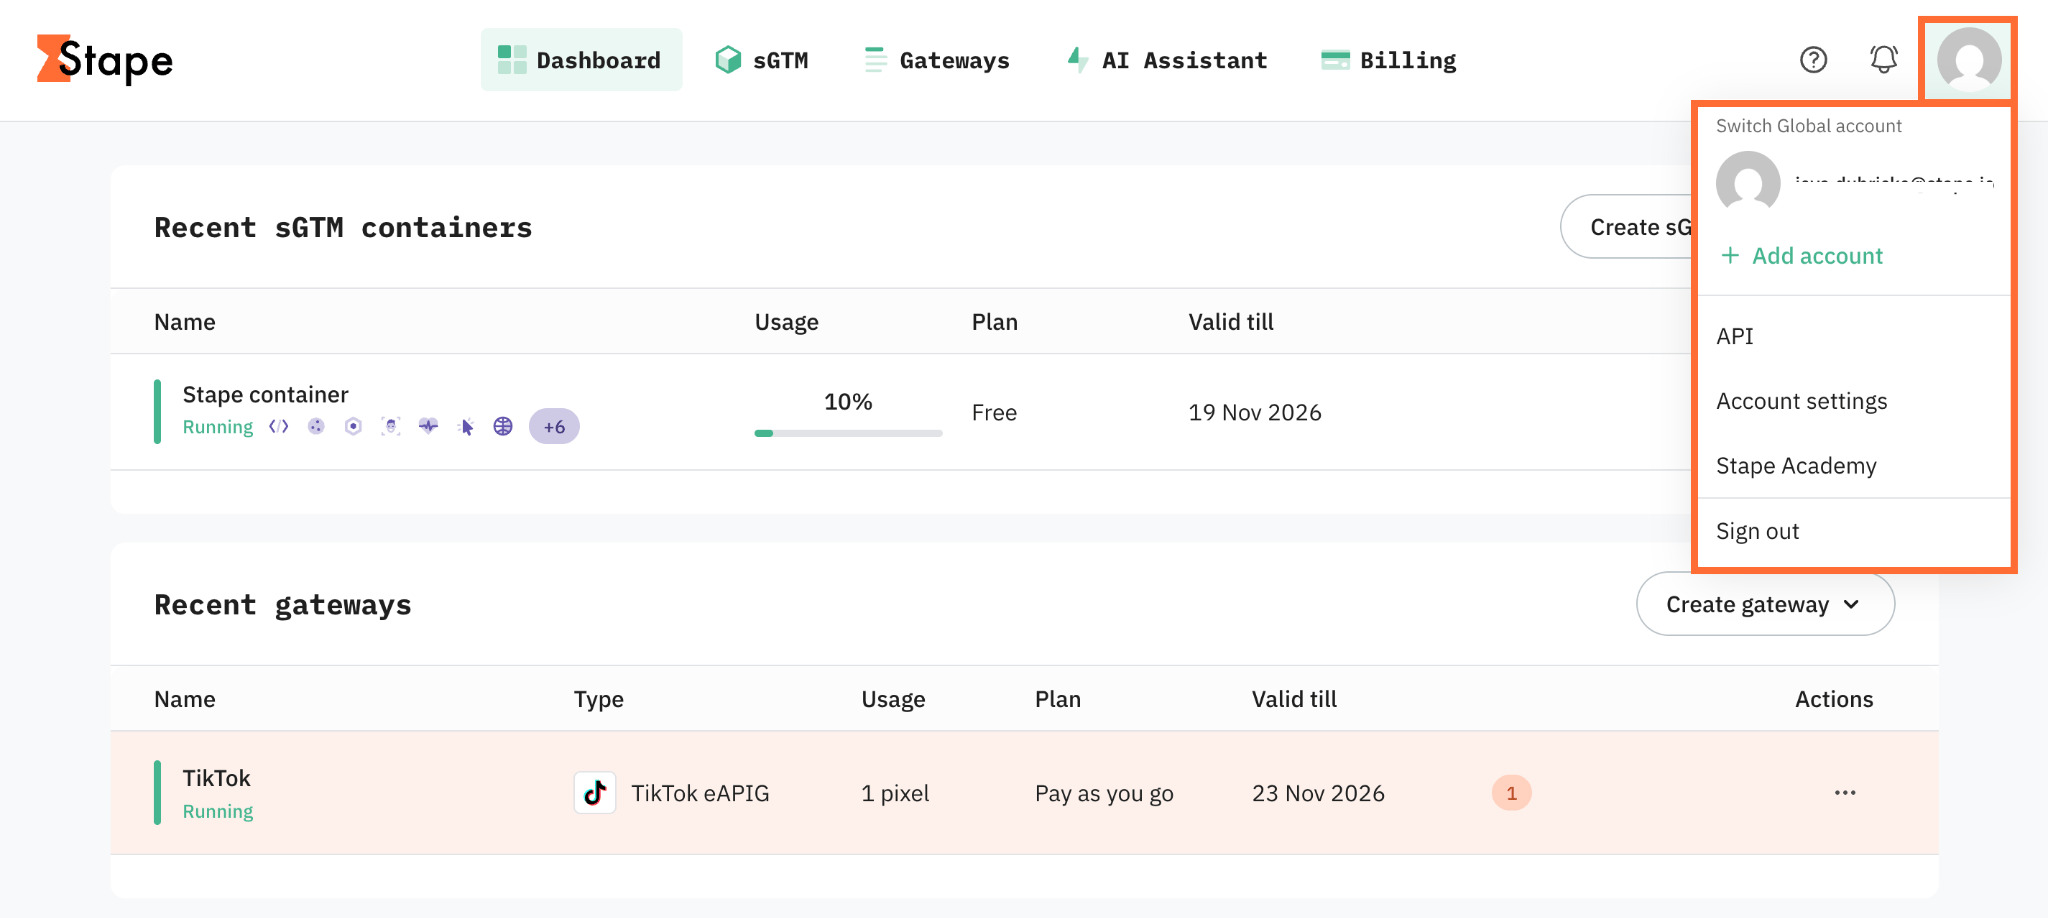The height and width of the screenshot is (918, 2048).
Task: Open the AI Assistant tab
Action: 1167,60
